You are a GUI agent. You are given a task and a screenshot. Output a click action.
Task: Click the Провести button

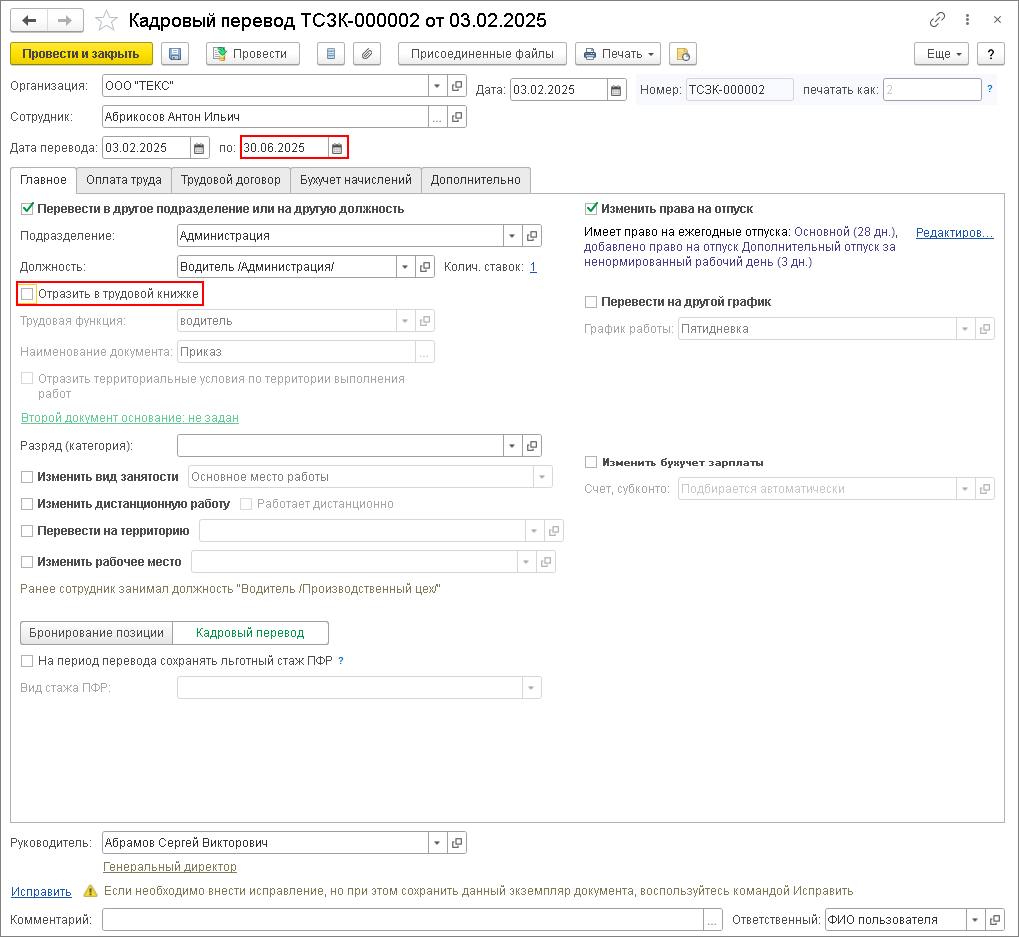(253, 54)
